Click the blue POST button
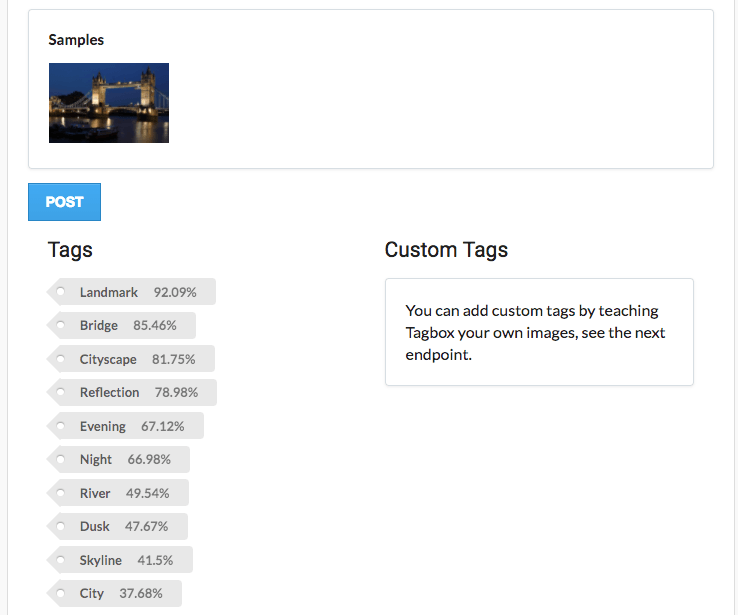 tap(64, 202)
